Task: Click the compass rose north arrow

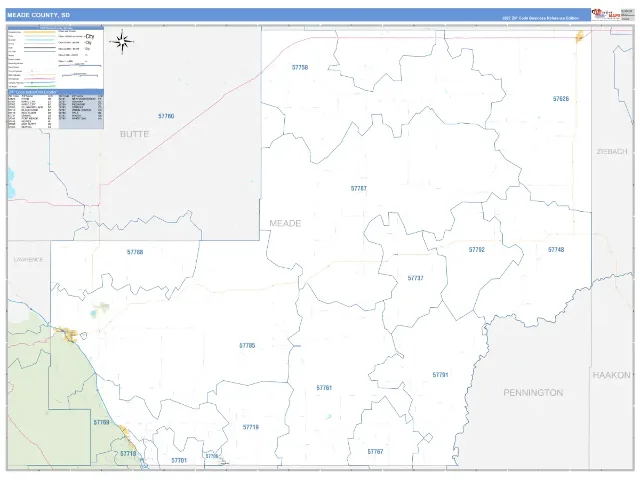Action: 122,41
